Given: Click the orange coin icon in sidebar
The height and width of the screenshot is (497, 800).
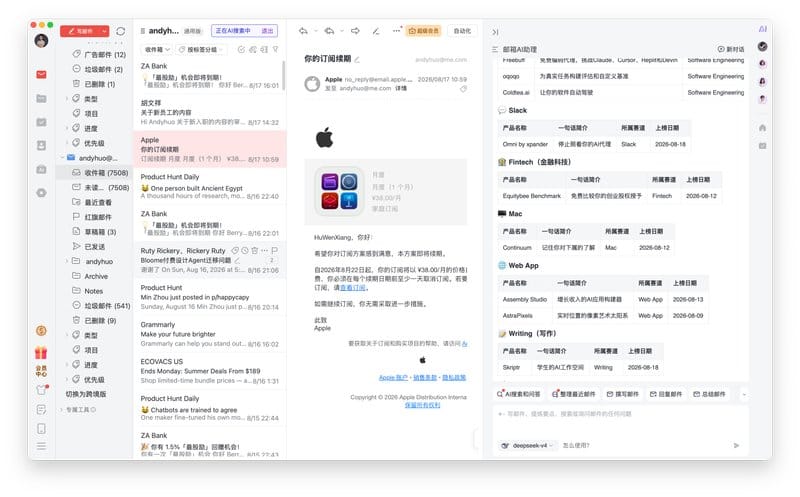Looking at the screenshot, I should (41, 331).
